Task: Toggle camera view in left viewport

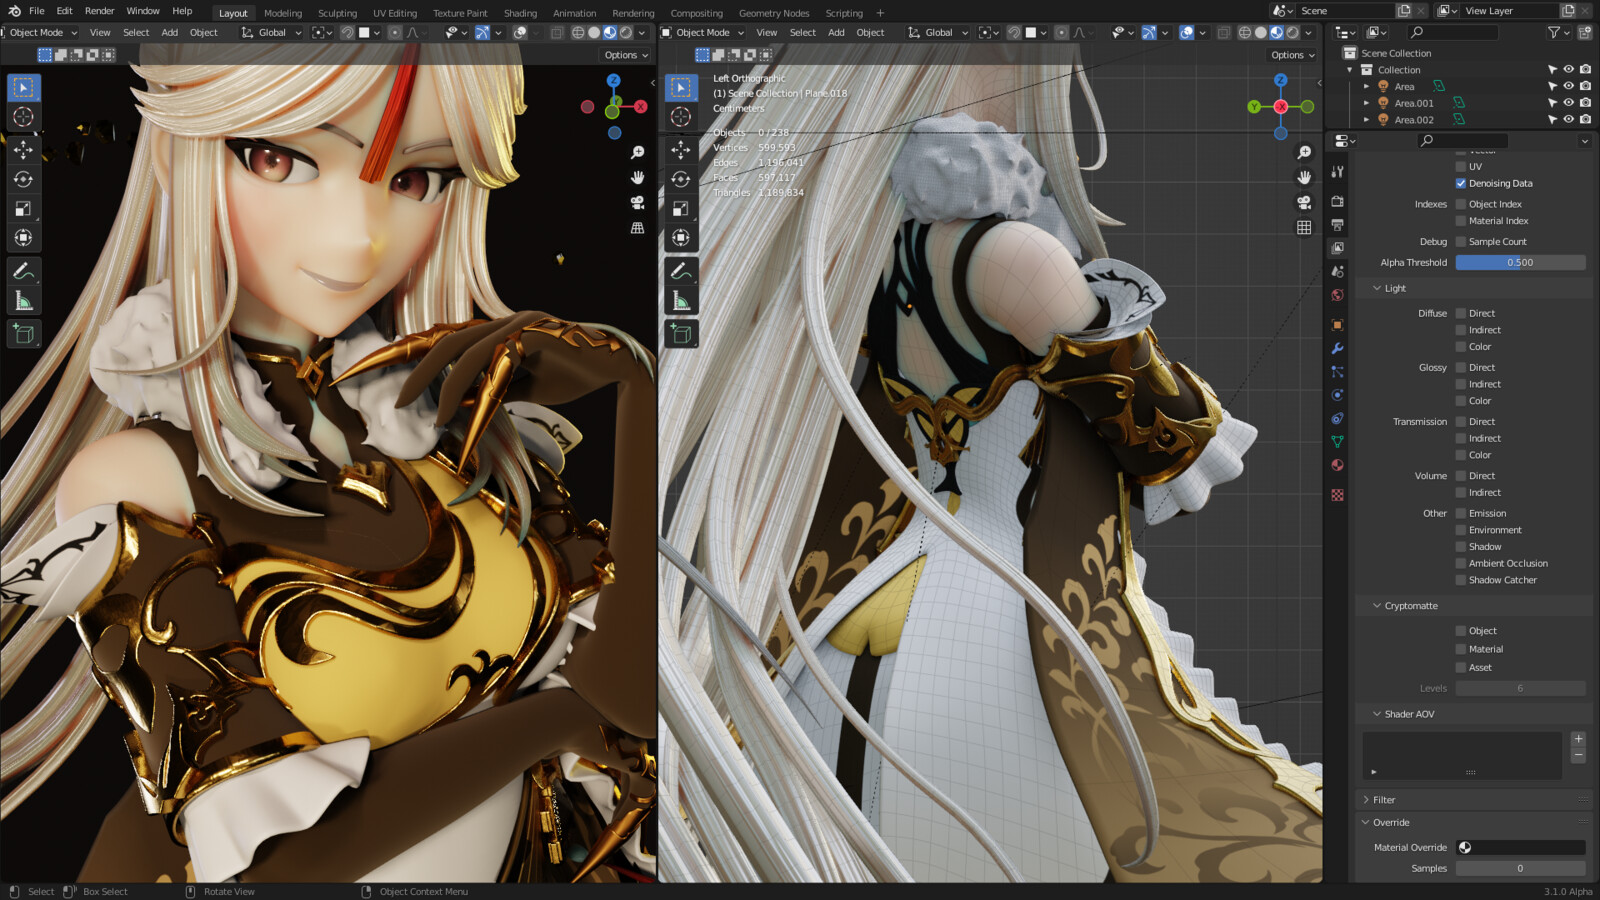Action: coord(637,202)
